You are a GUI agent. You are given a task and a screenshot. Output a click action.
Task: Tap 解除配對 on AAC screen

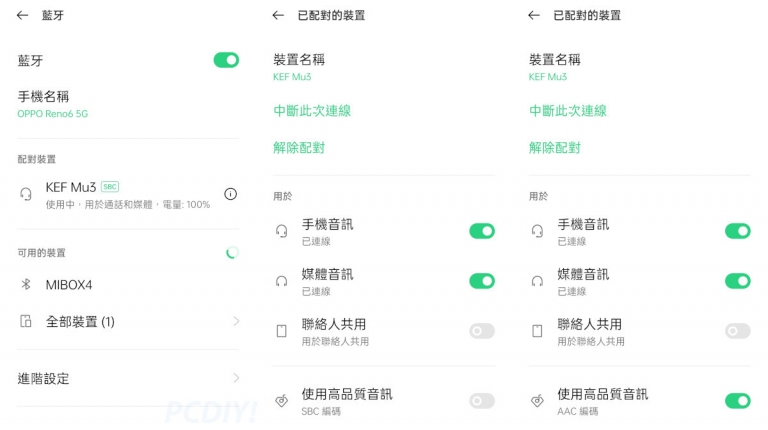tap(554, 148)
